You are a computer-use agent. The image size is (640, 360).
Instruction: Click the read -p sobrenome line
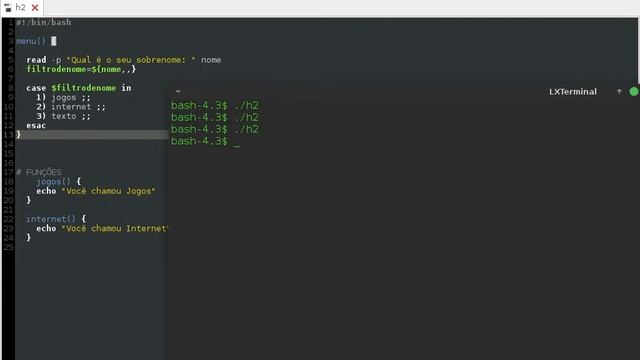pos(124,60)
